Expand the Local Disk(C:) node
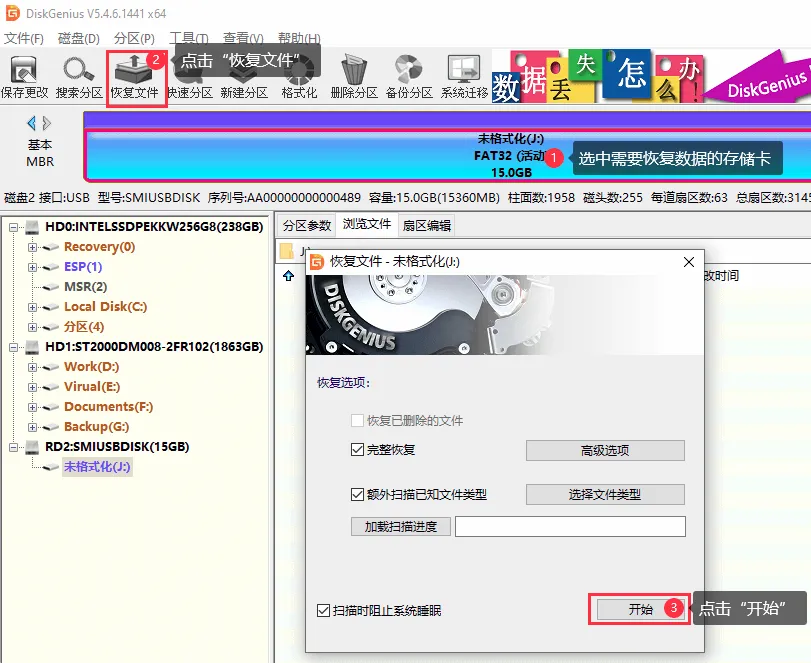 32,307
